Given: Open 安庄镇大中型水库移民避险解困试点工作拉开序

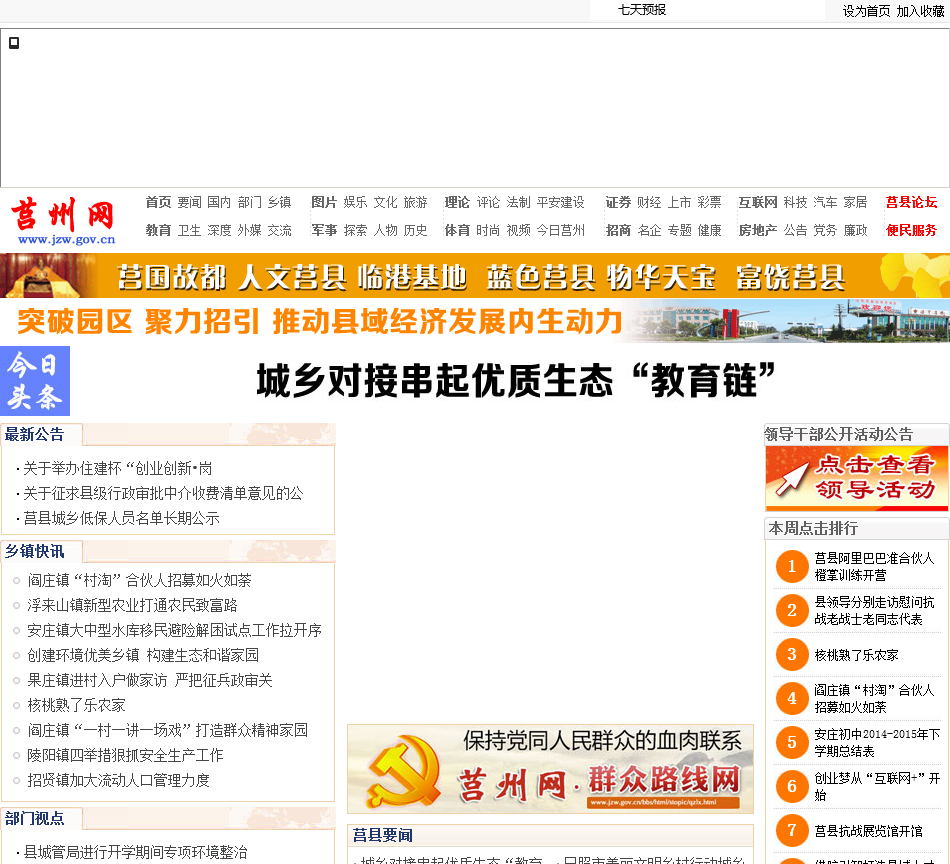Looking at the screenshot, I should pyautogui.click(x=174, y=630).
